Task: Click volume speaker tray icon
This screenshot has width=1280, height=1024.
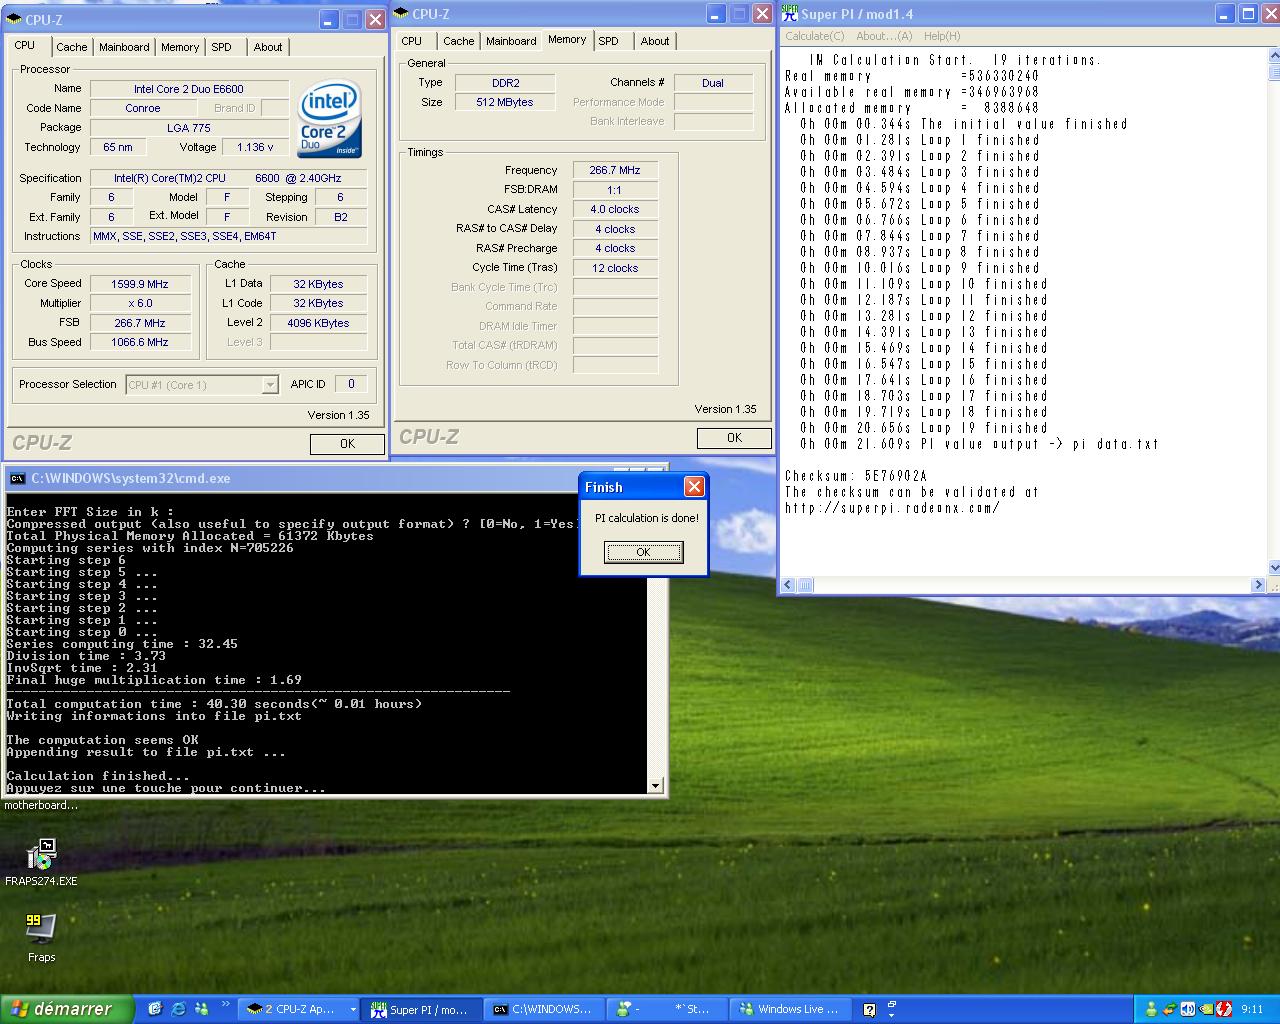Action: click(1187, 1009)
